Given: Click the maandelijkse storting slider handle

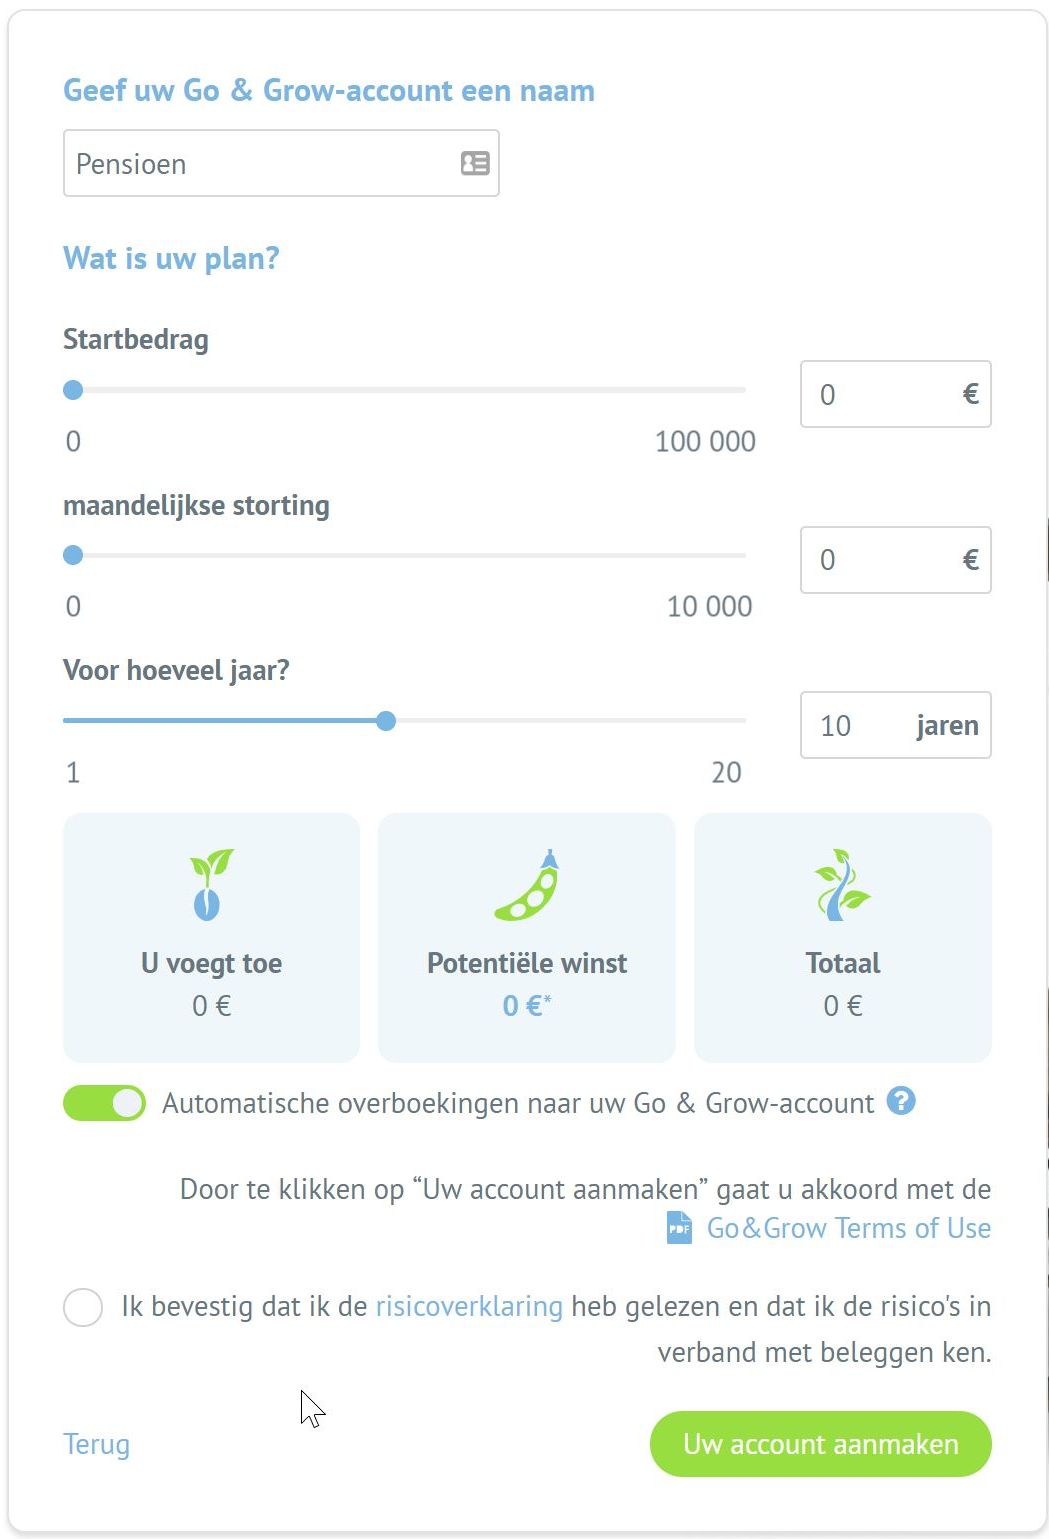Looking at the screenshot, I should [x=73, y=555].
